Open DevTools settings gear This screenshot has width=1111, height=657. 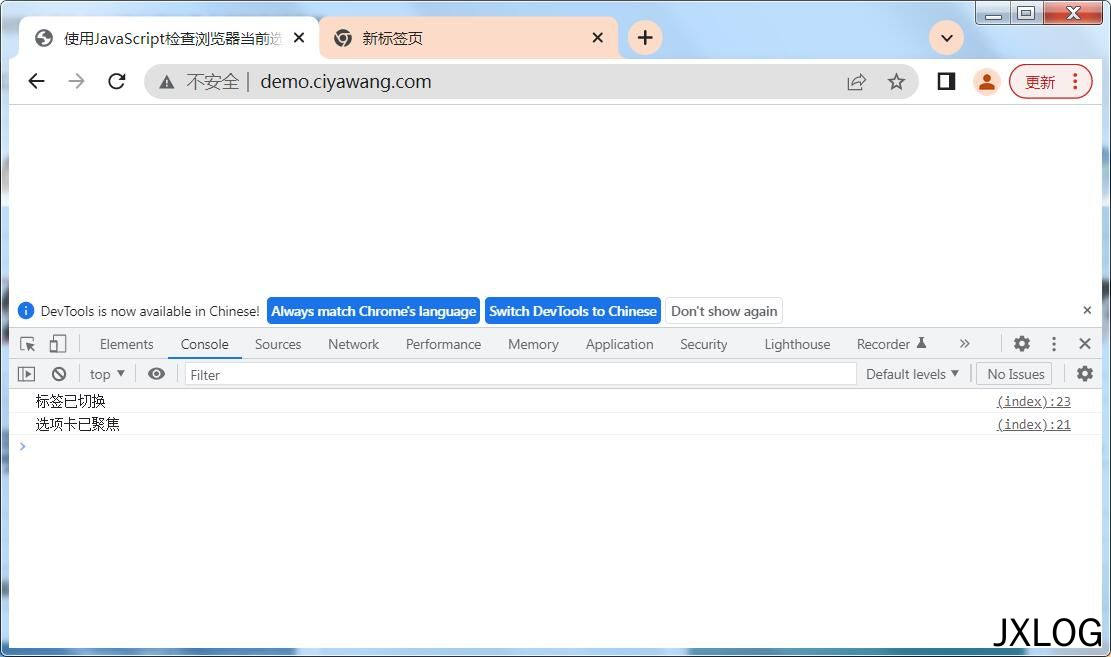click(x=1021, y=344)
